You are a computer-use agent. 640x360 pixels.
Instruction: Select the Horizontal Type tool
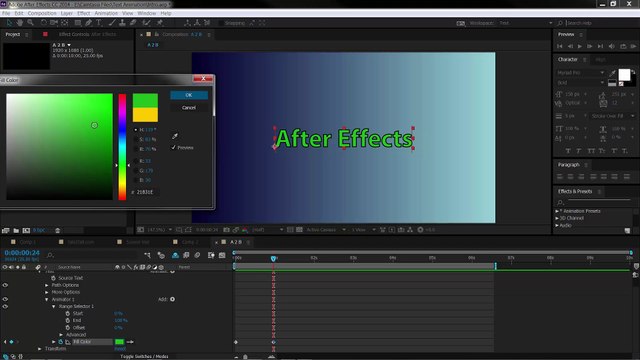(x=99, y=23)
